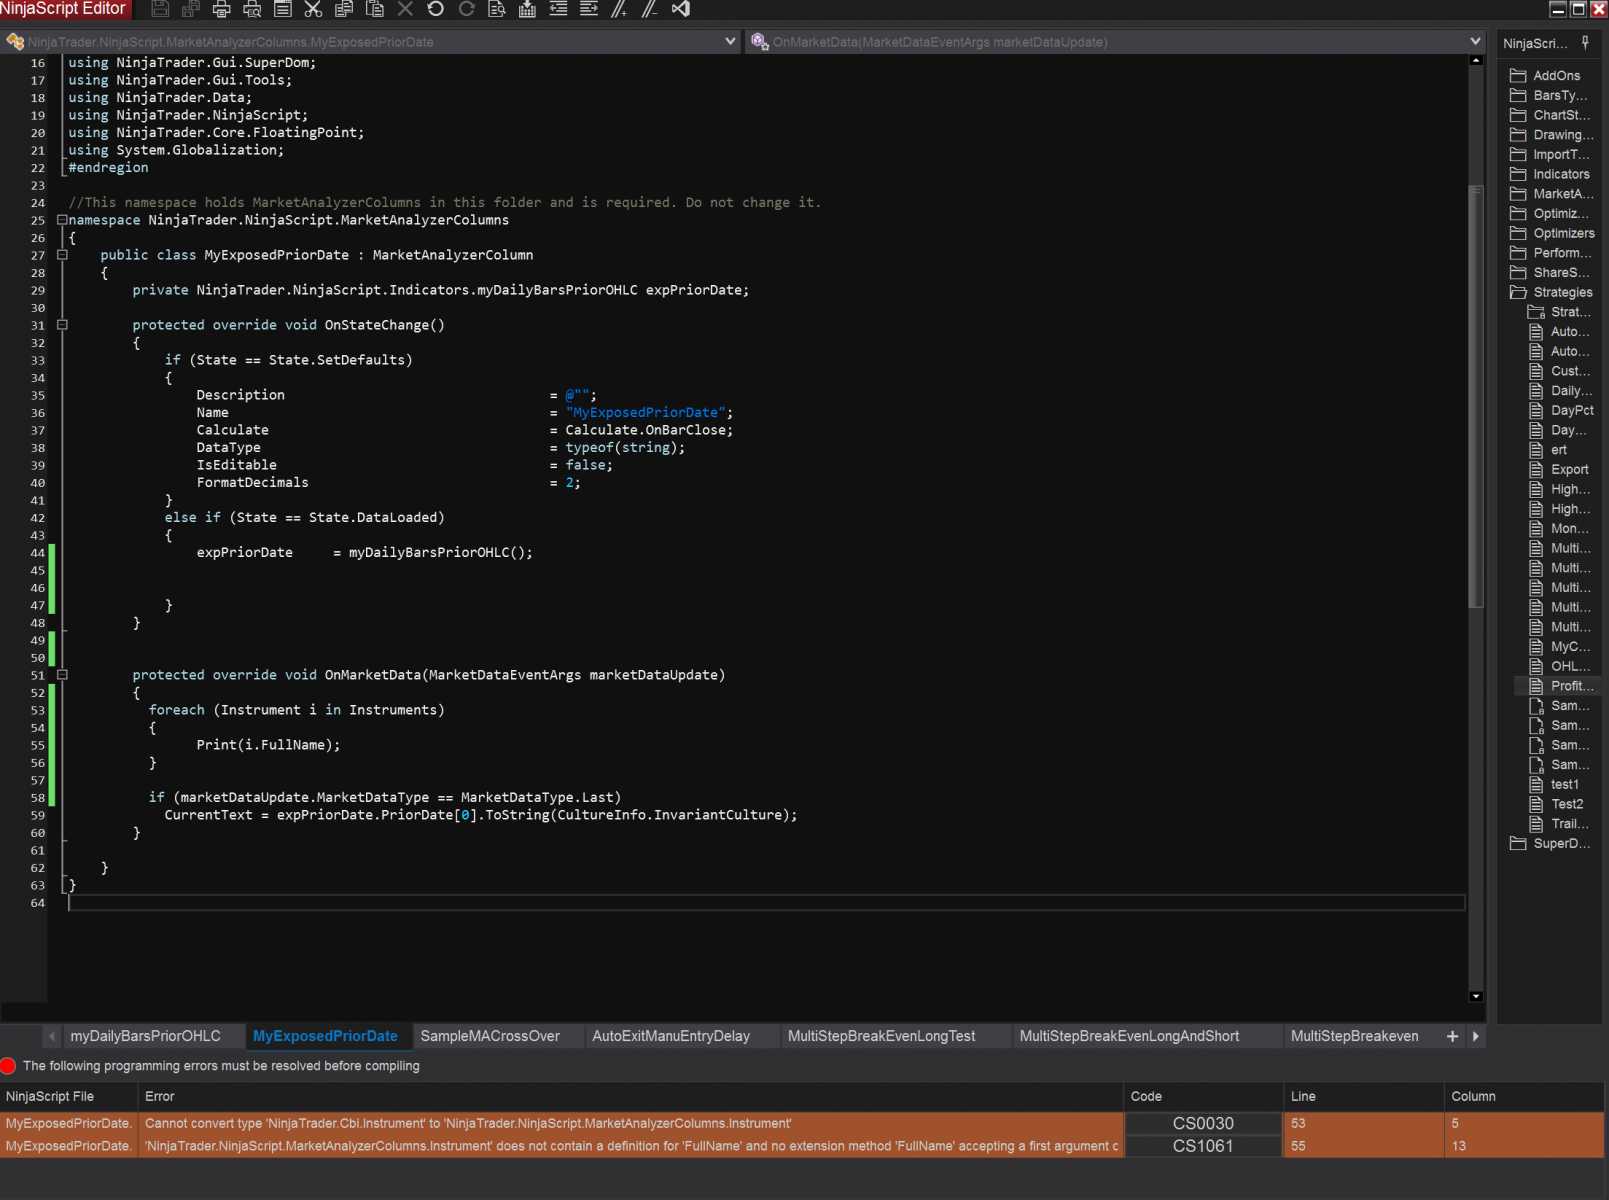
Task: Open the Visual Studio icon
Action: click(x=681, y=9)
